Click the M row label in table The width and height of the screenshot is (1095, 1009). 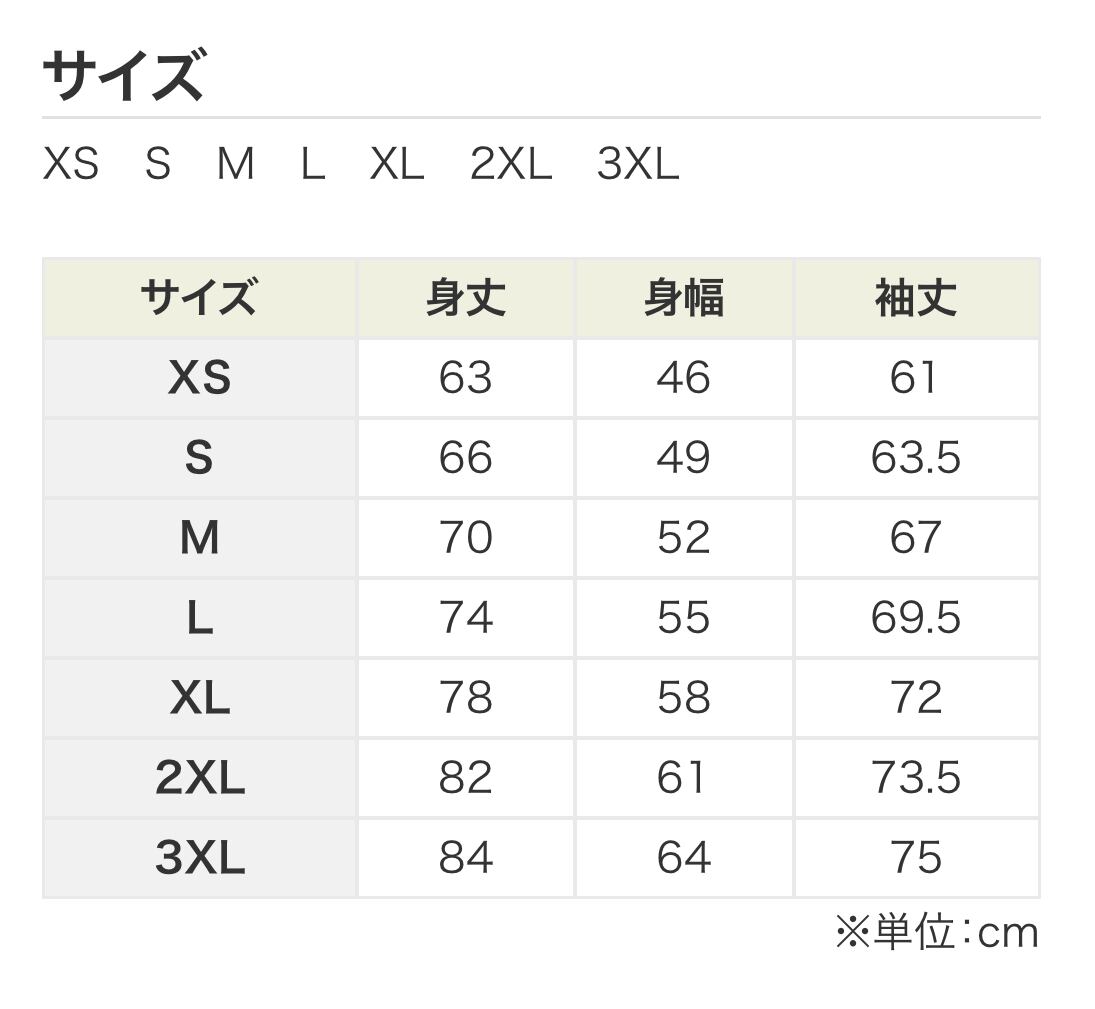coord(199,538)
